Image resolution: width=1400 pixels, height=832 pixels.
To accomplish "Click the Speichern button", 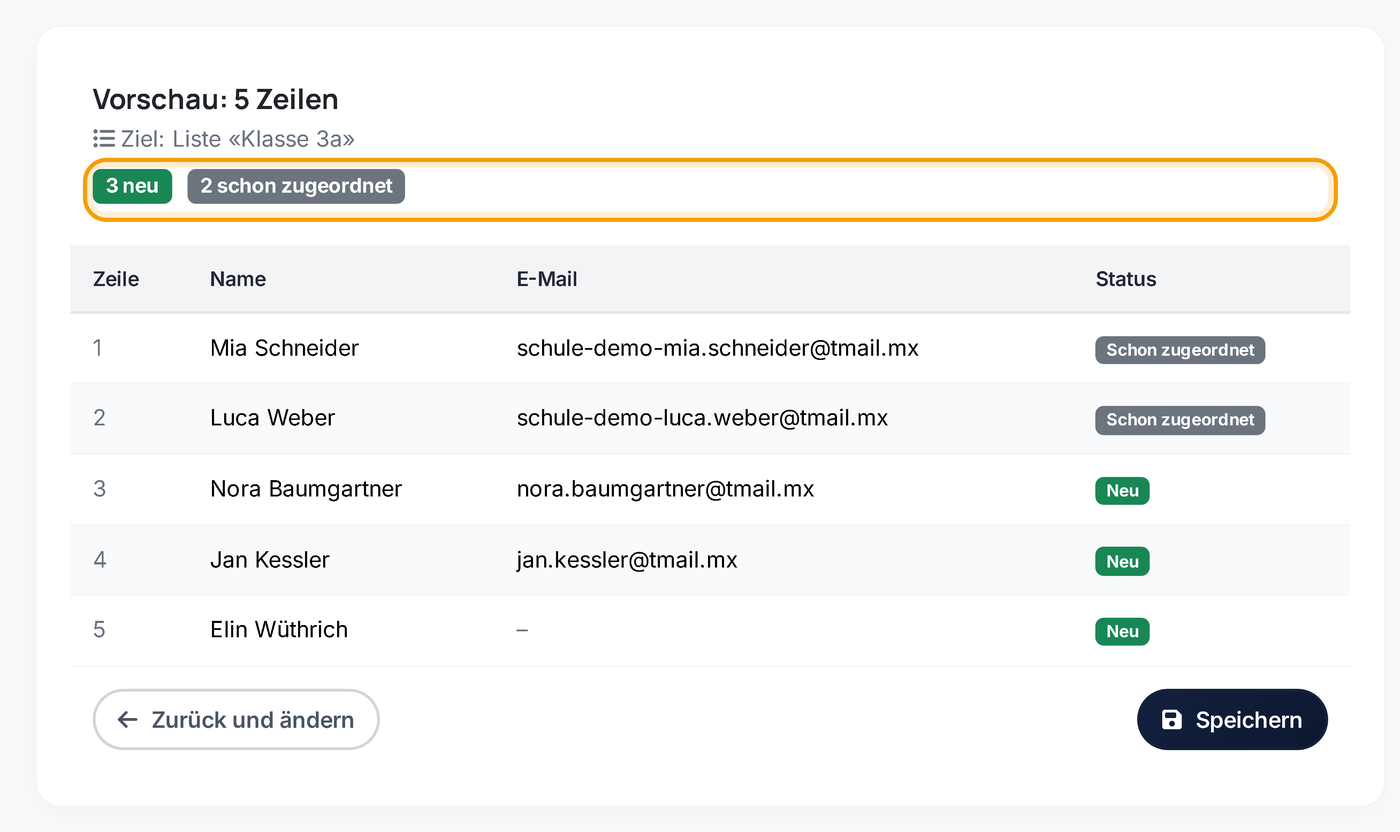I will click(1232, 719).
